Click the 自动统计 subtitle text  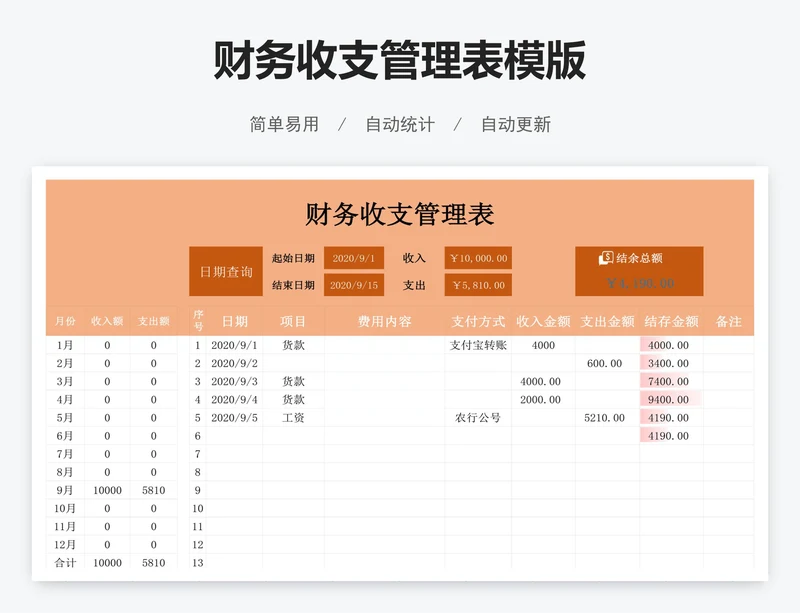[x=400, y=125]
